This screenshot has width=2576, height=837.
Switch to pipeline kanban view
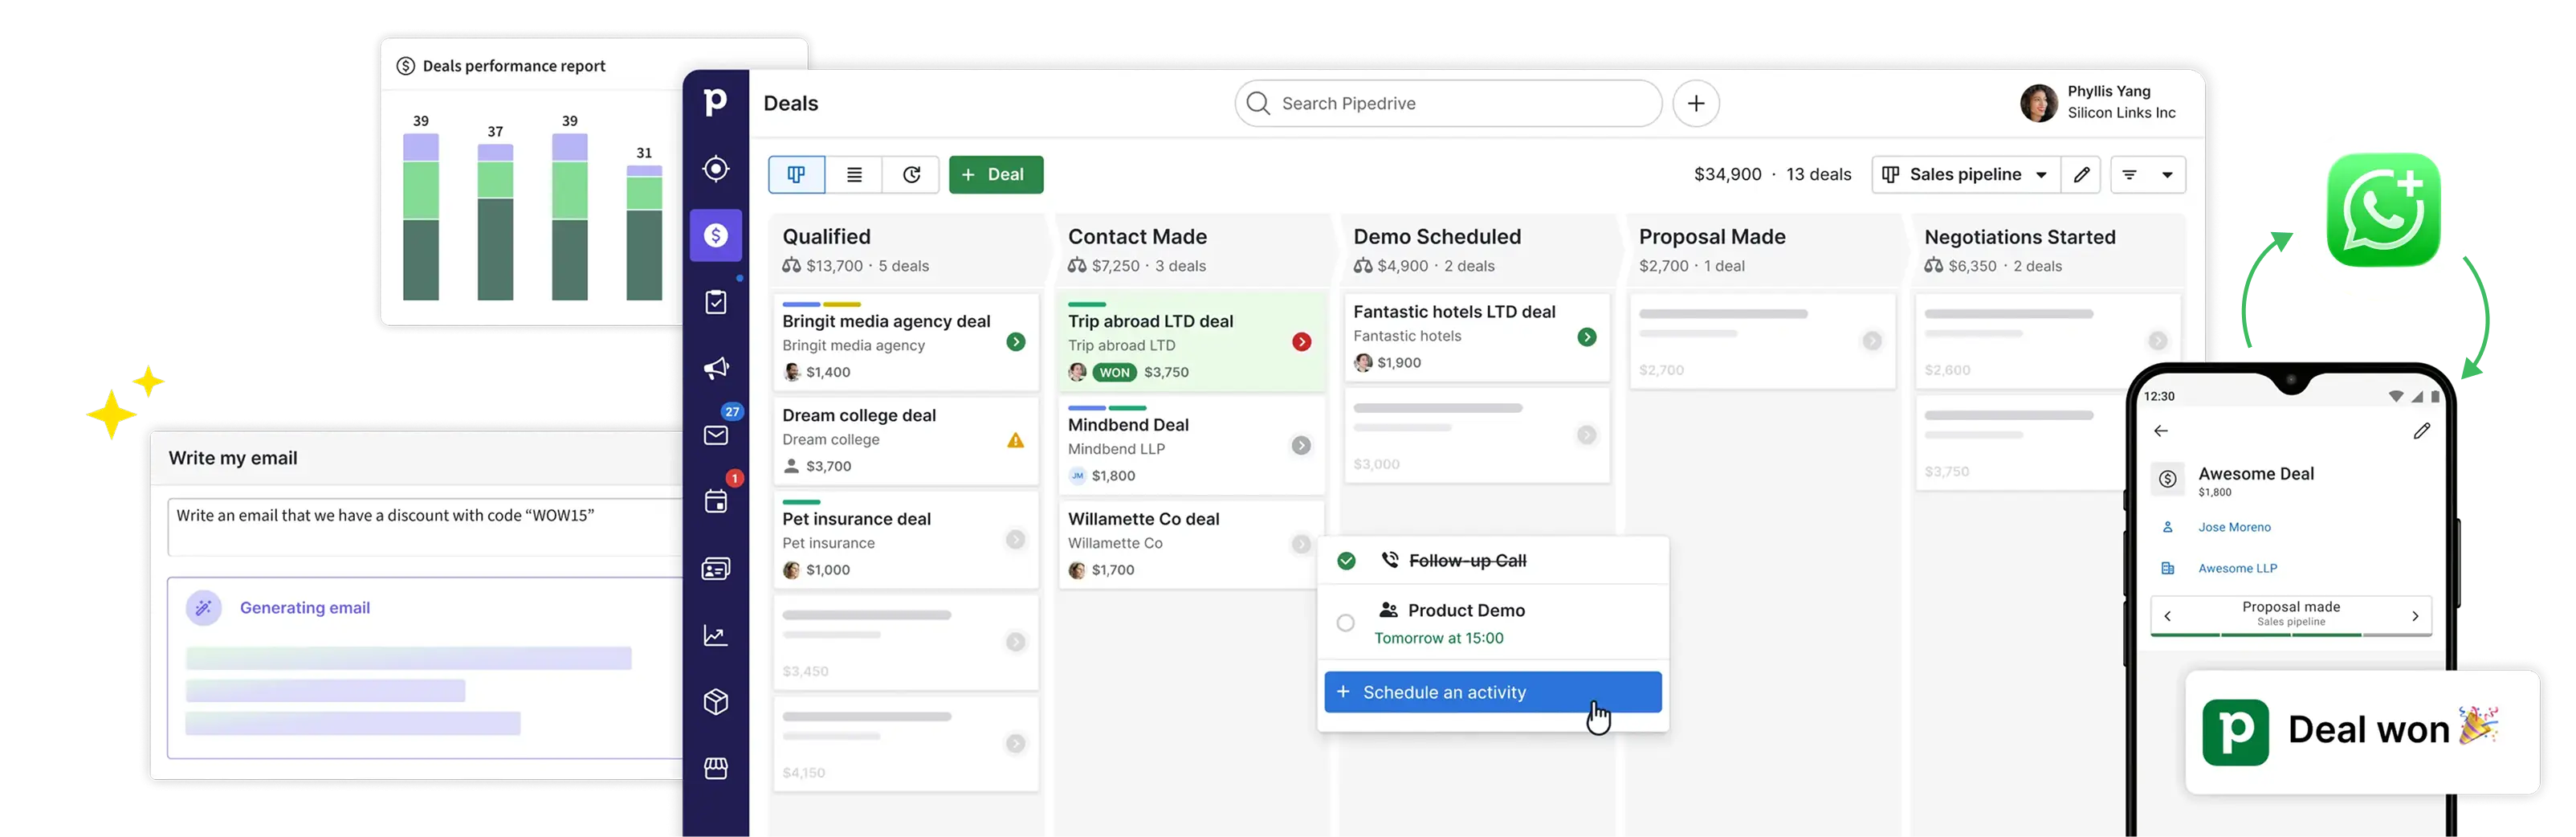click(x=796, y=174)
